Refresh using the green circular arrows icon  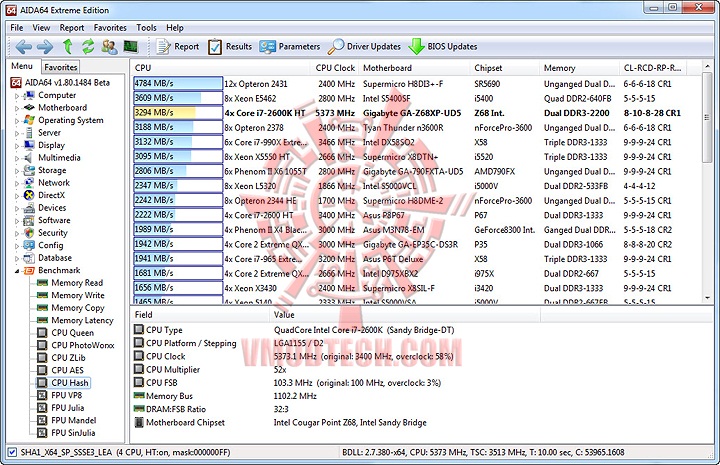coord(88,46)
